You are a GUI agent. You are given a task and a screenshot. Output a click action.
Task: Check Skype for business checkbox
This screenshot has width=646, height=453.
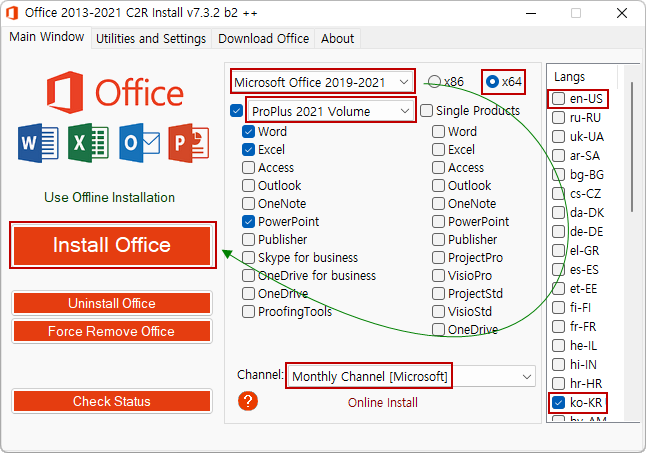pyautogui.click(x=248, y=257)
